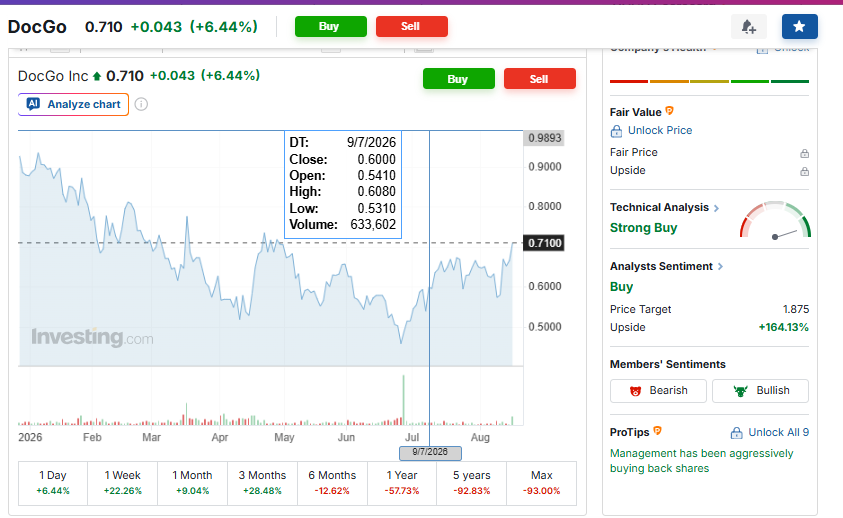Open the Unlock All 9 ProTips link
The width and height of the screenshot is (843, 518).
point(769,432)
